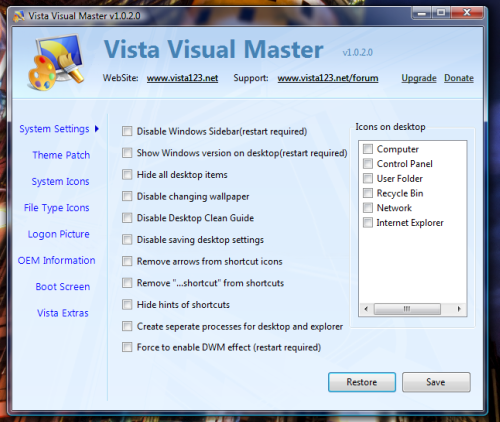The image size is (500, 422).
Task: Tick Control Panel desktop icon checkbox
Action: (x=368, y=163)
